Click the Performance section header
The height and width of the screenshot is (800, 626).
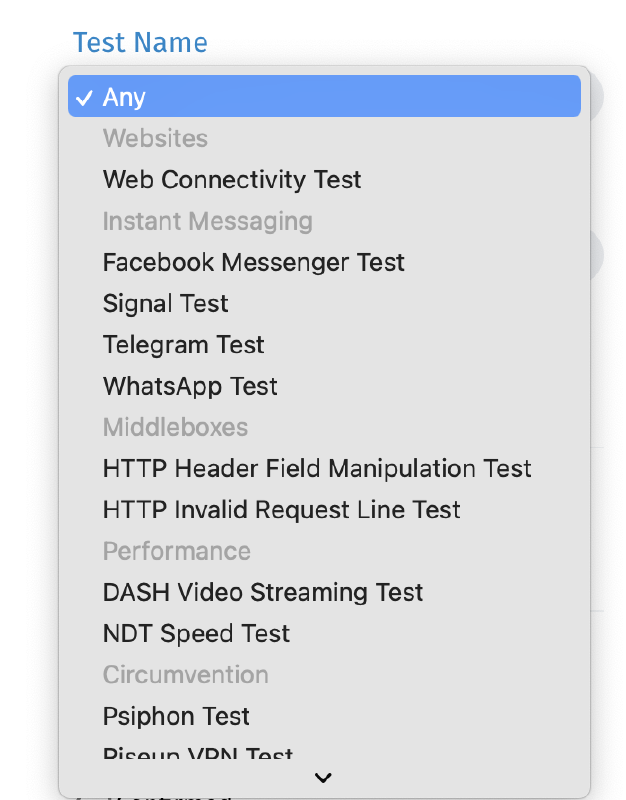(177, 551)
